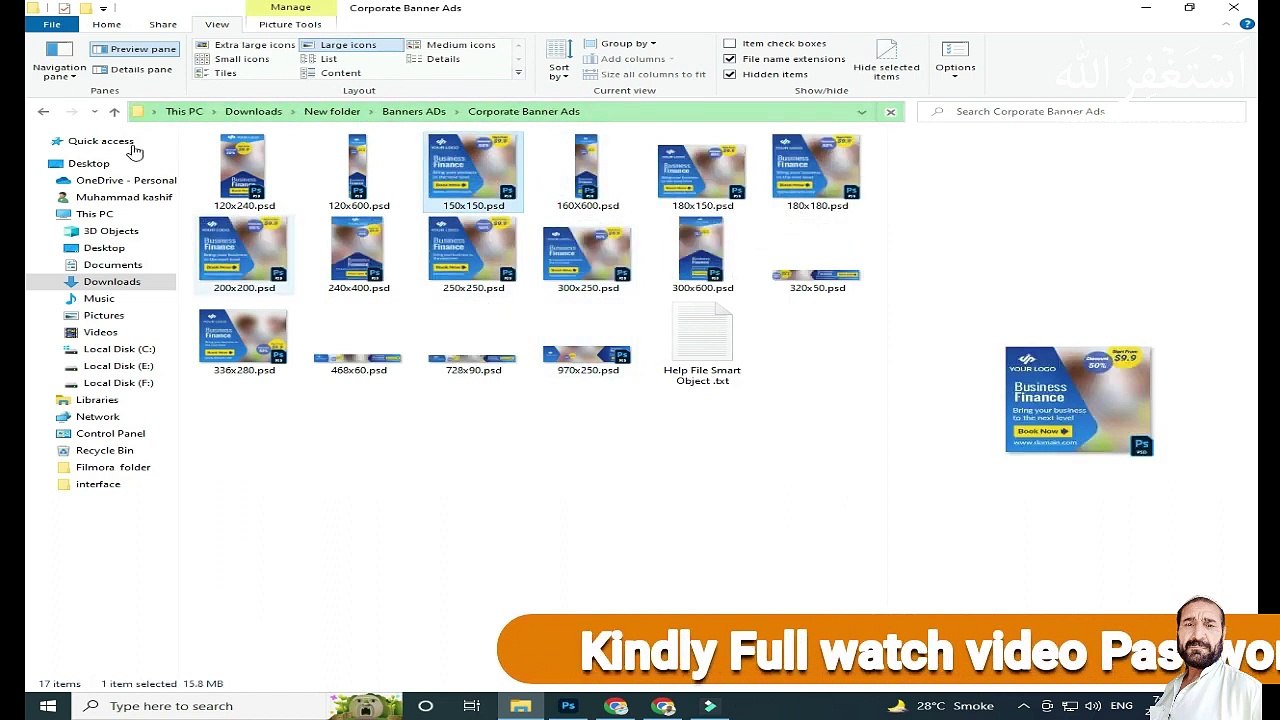Select Help File Smart Object .txt

point(702,346)
